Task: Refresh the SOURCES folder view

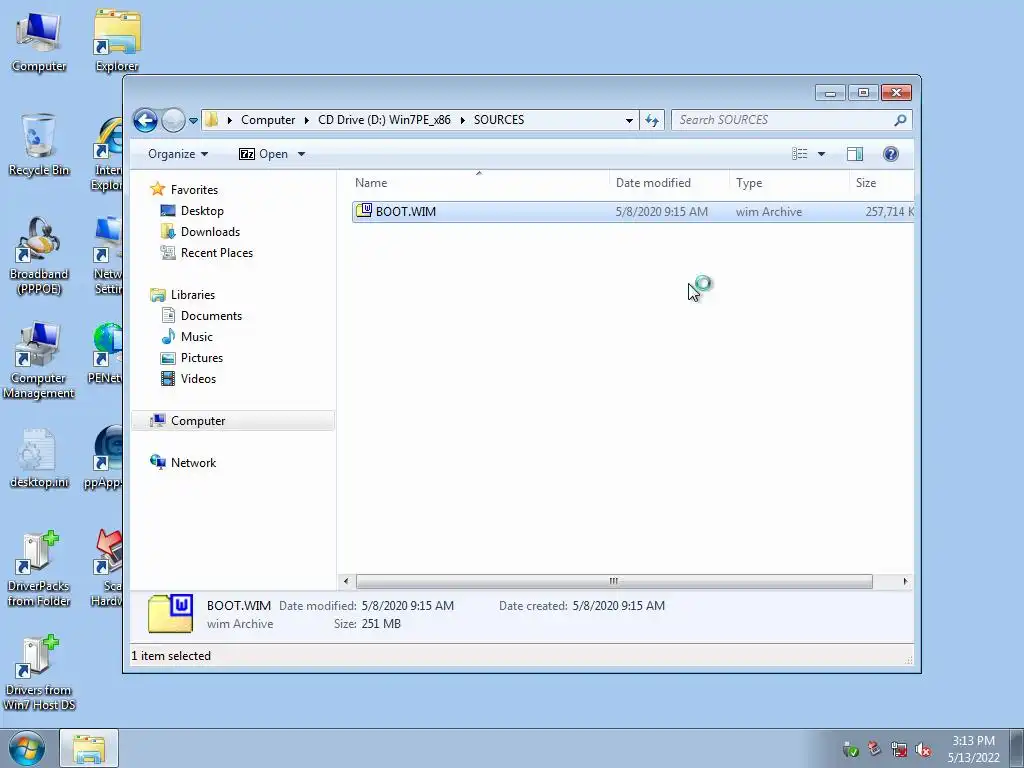Action: (x=652, y=120)
